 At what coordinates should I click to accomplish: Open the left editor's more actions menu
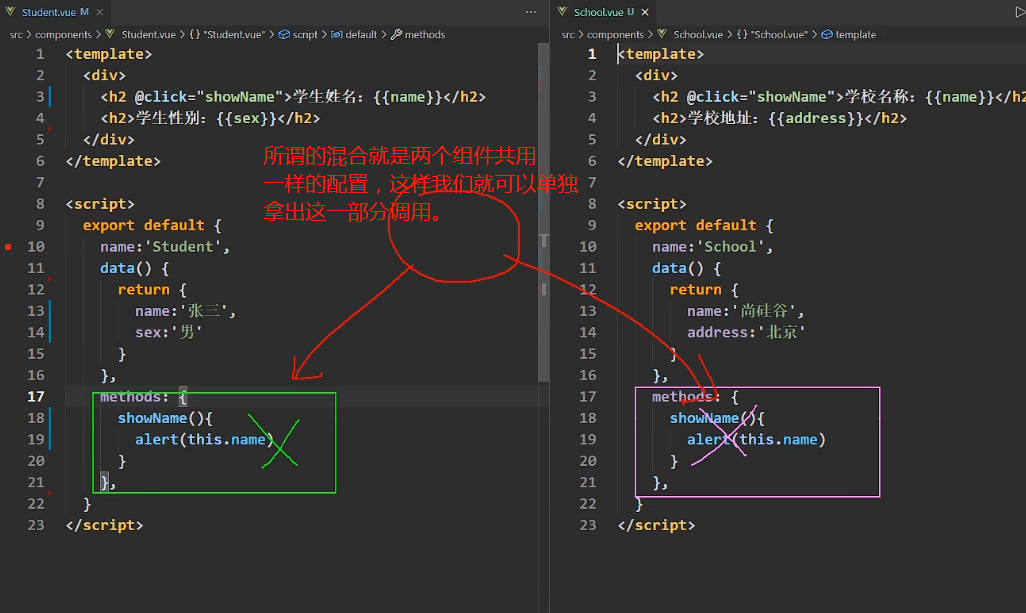[531, 12]
